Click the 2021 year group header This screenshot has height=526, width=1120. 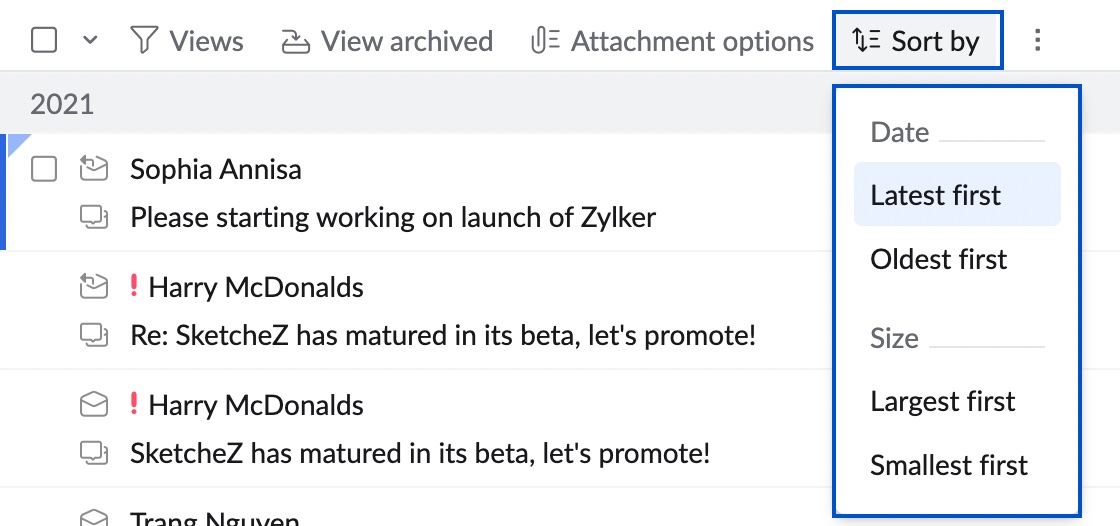[x=62, y=104]
